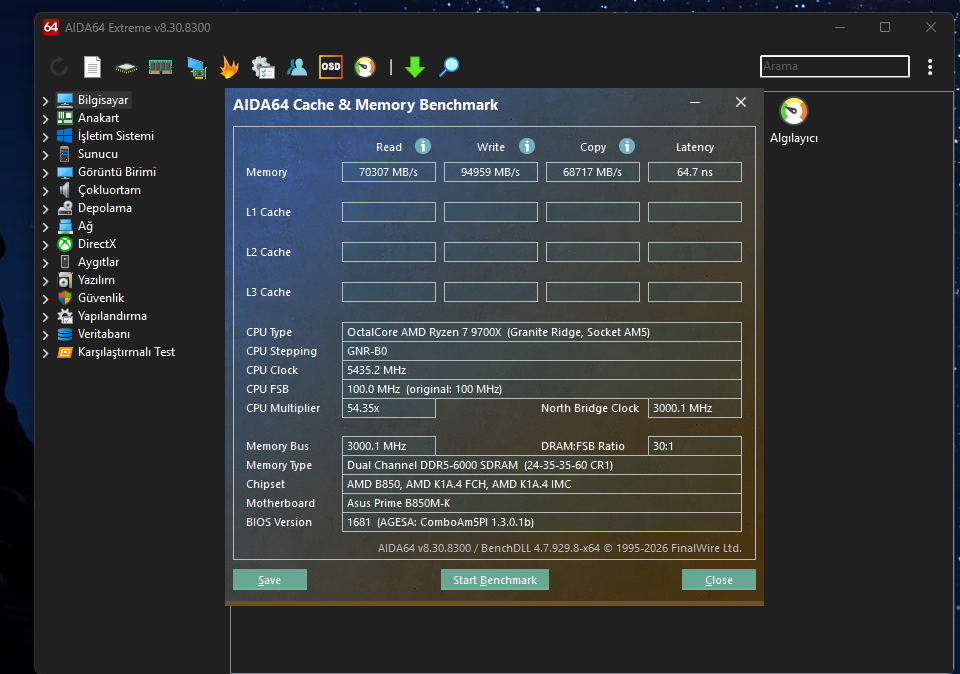Click the L1 Cache Read result box
This screenshot has width=960, height=674.
pos(389,212)
